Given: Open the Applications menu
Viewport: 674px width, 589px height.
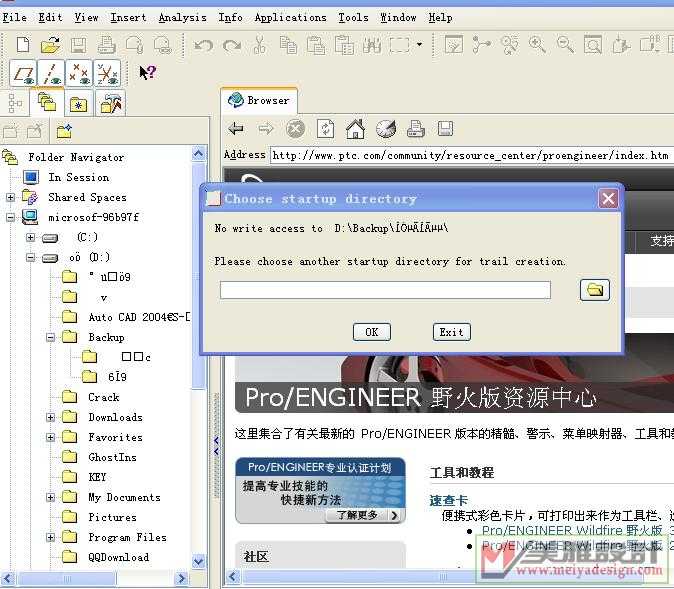Looking at the screenshot, I should (290, 18).
